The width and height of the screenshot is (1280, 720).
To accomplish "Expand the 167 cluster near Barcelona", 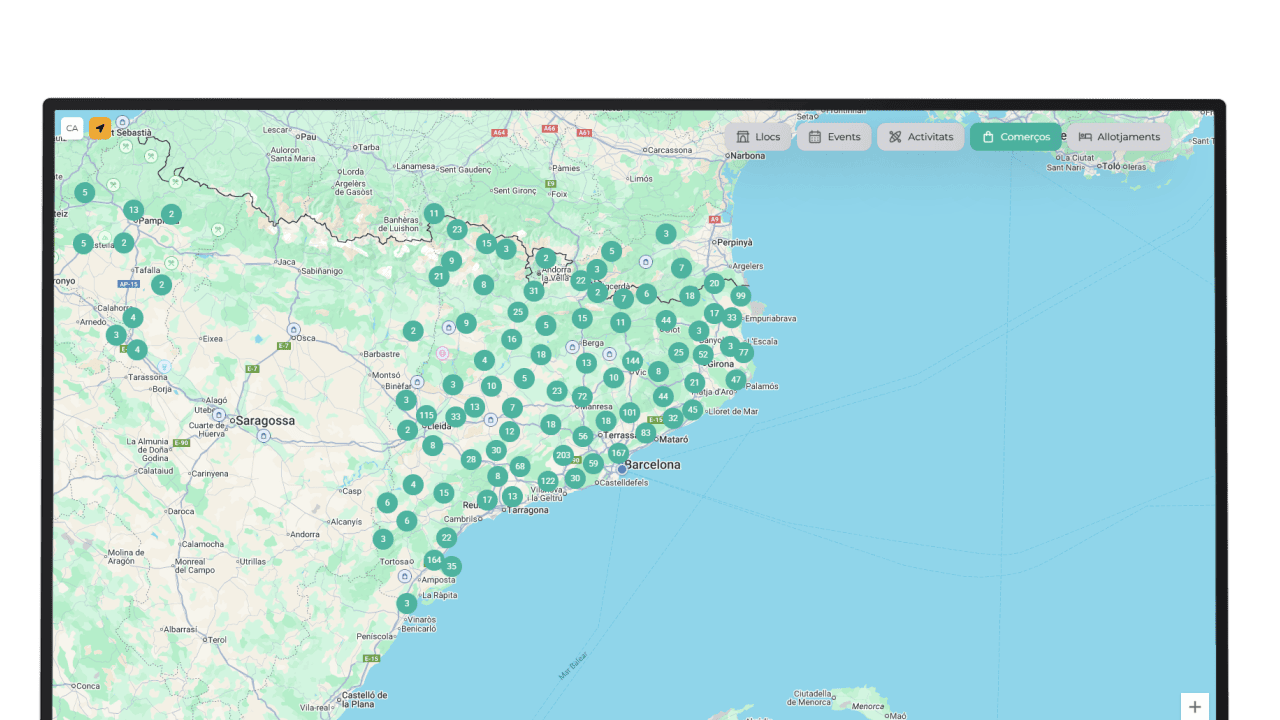I will [618, 452].
